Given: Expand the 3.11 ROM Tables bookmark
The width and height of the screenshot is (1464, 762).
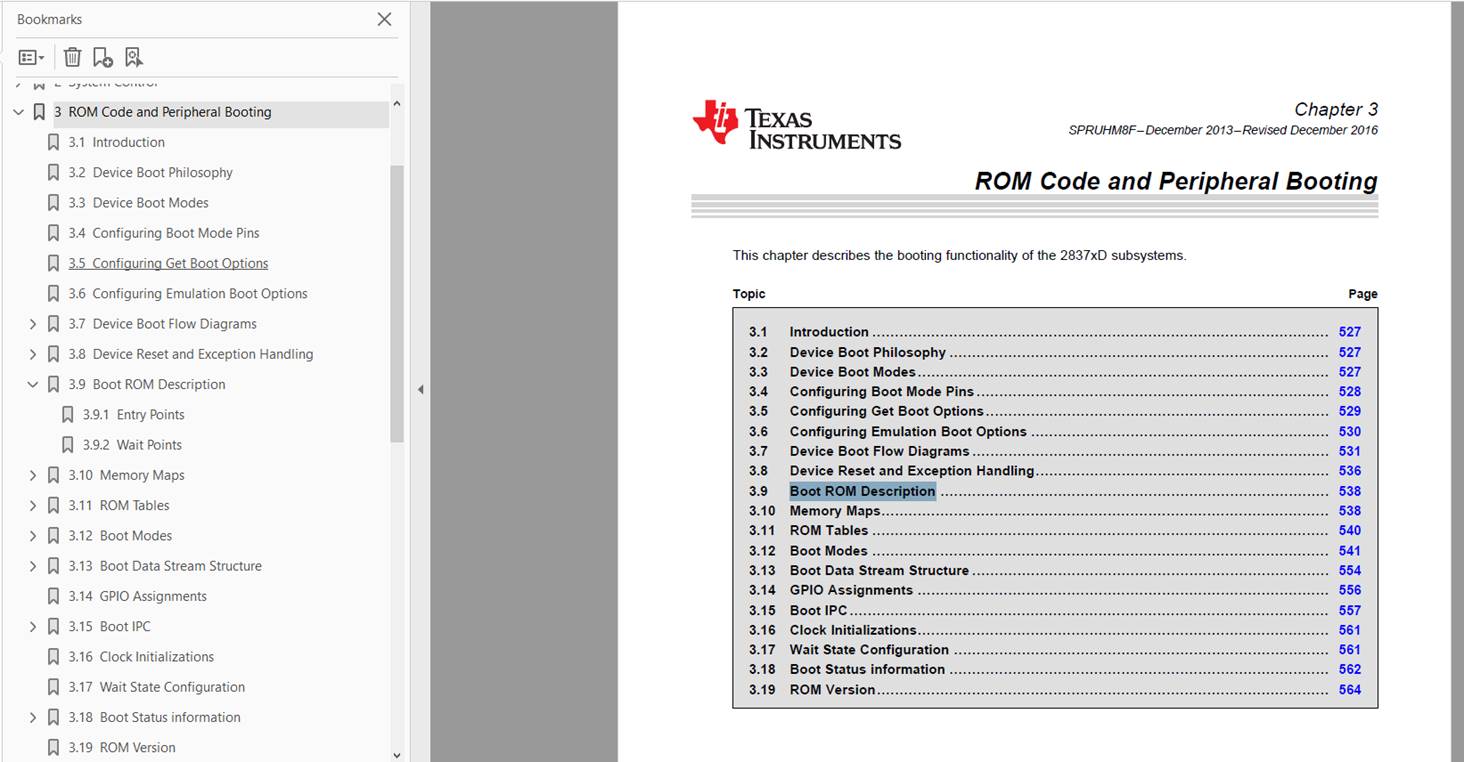Looking at the screenshot, I should click(32, 505).
